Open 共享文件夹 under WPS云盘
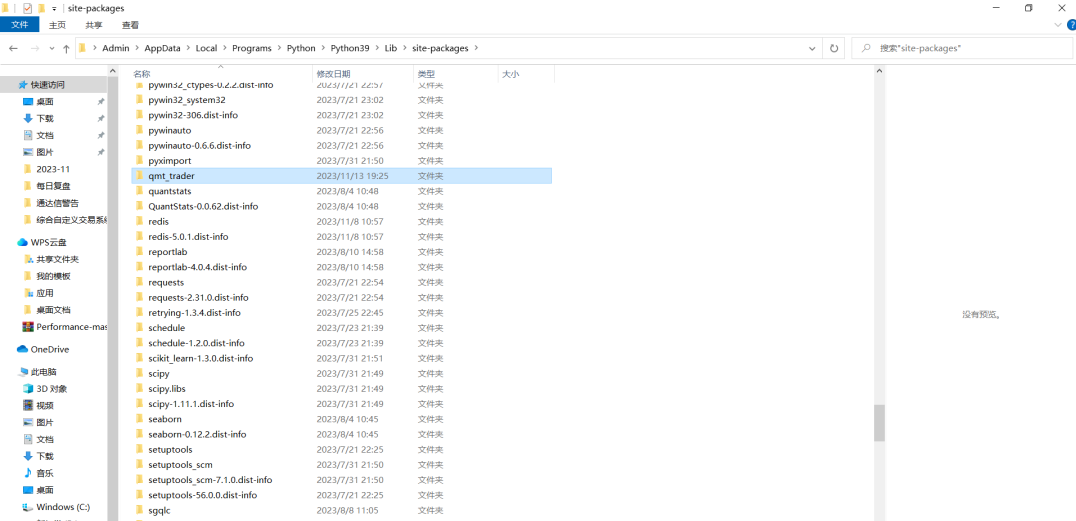Screen dimensions: 1076x521 pyautogui.click(x=58, y=259)
